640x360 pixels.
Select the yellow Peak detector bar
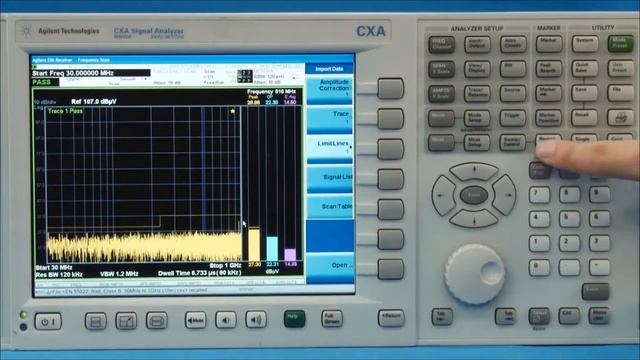tap(254, 244)
